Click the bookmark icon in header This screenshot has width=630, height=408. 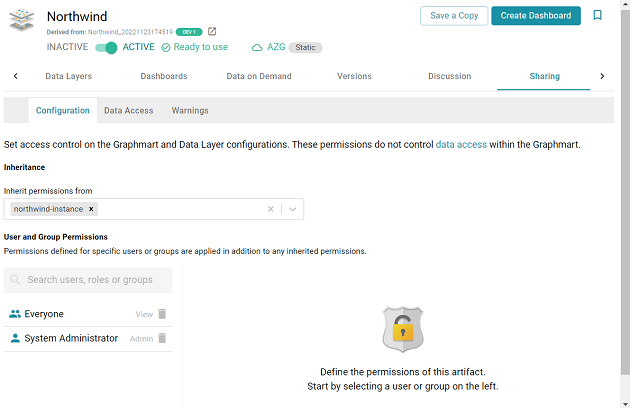pos(597,16)
